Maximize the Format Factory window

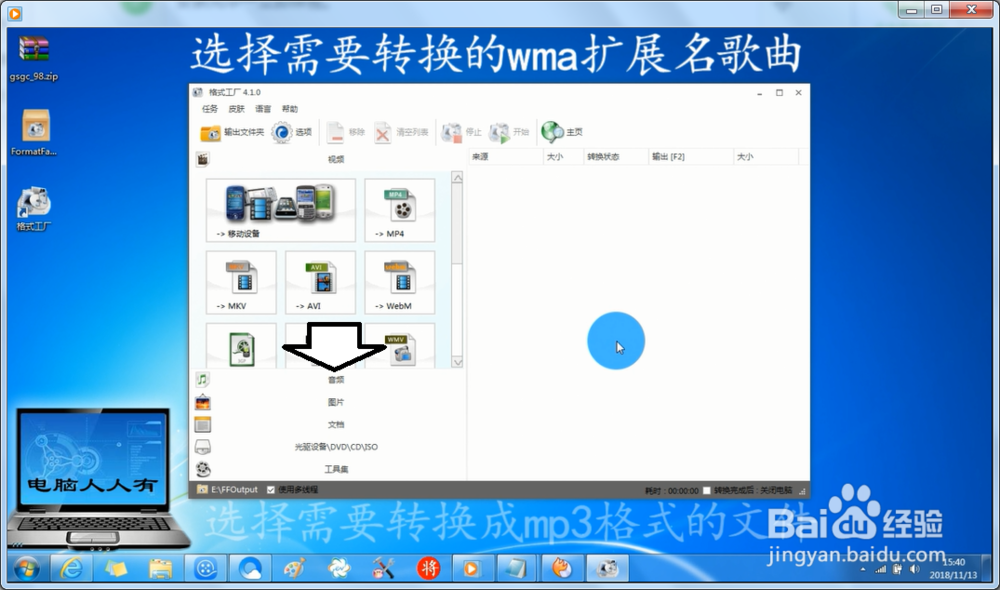point(779,93)
